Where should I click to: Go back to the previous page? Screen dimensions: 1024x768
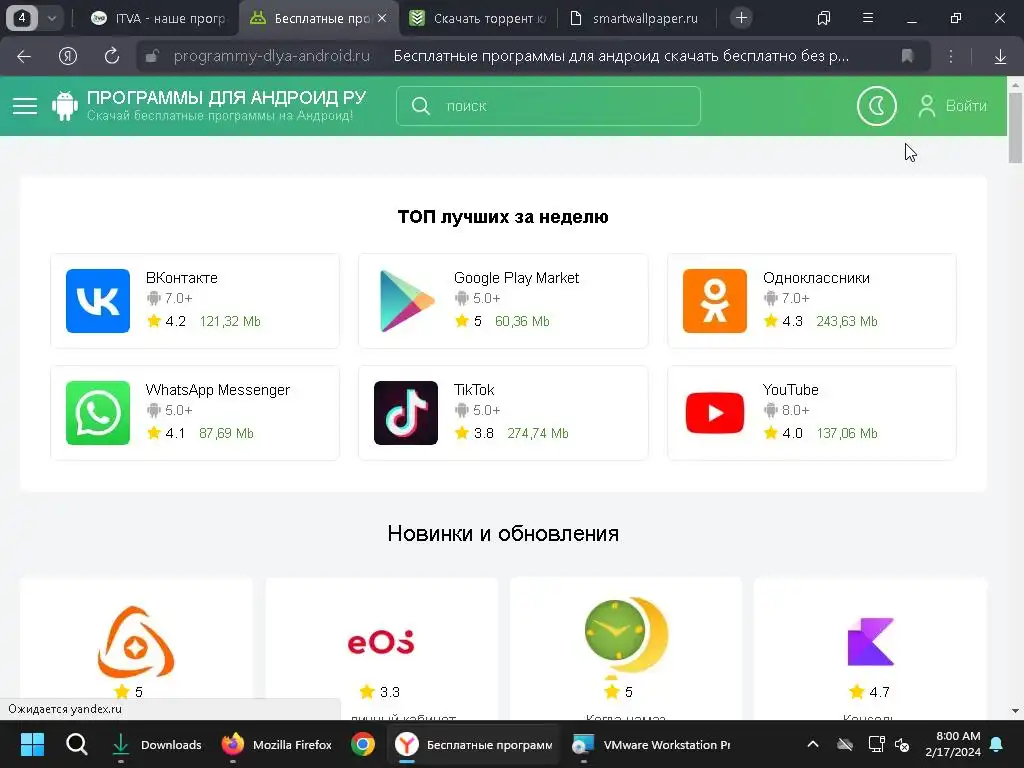[x=24, y=56]
